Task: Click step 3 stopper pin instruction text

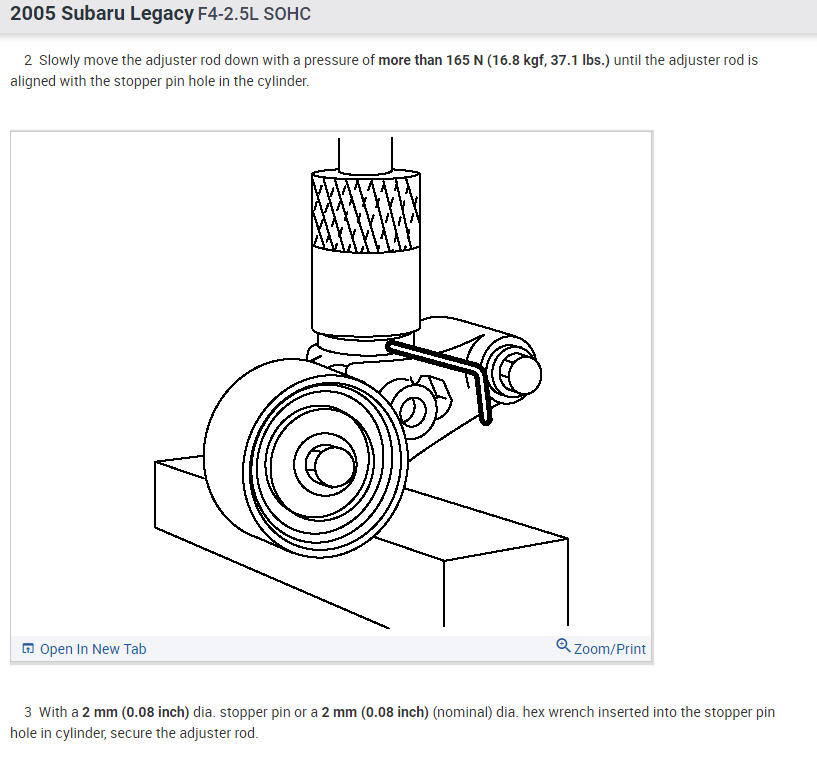Action: point(392,722)
